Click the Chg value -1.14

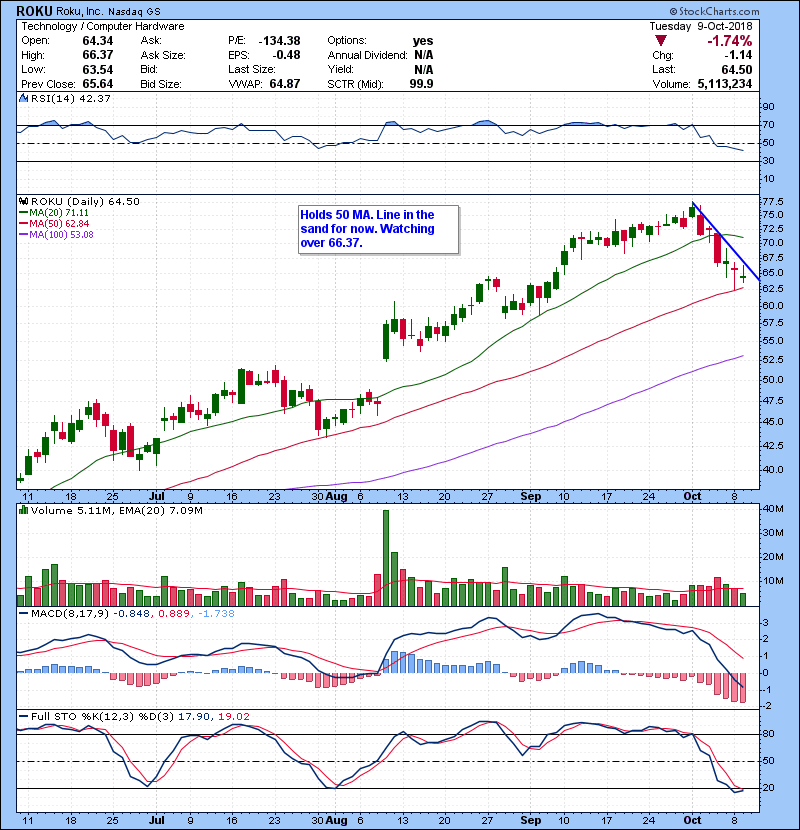[x=738, y=55]
